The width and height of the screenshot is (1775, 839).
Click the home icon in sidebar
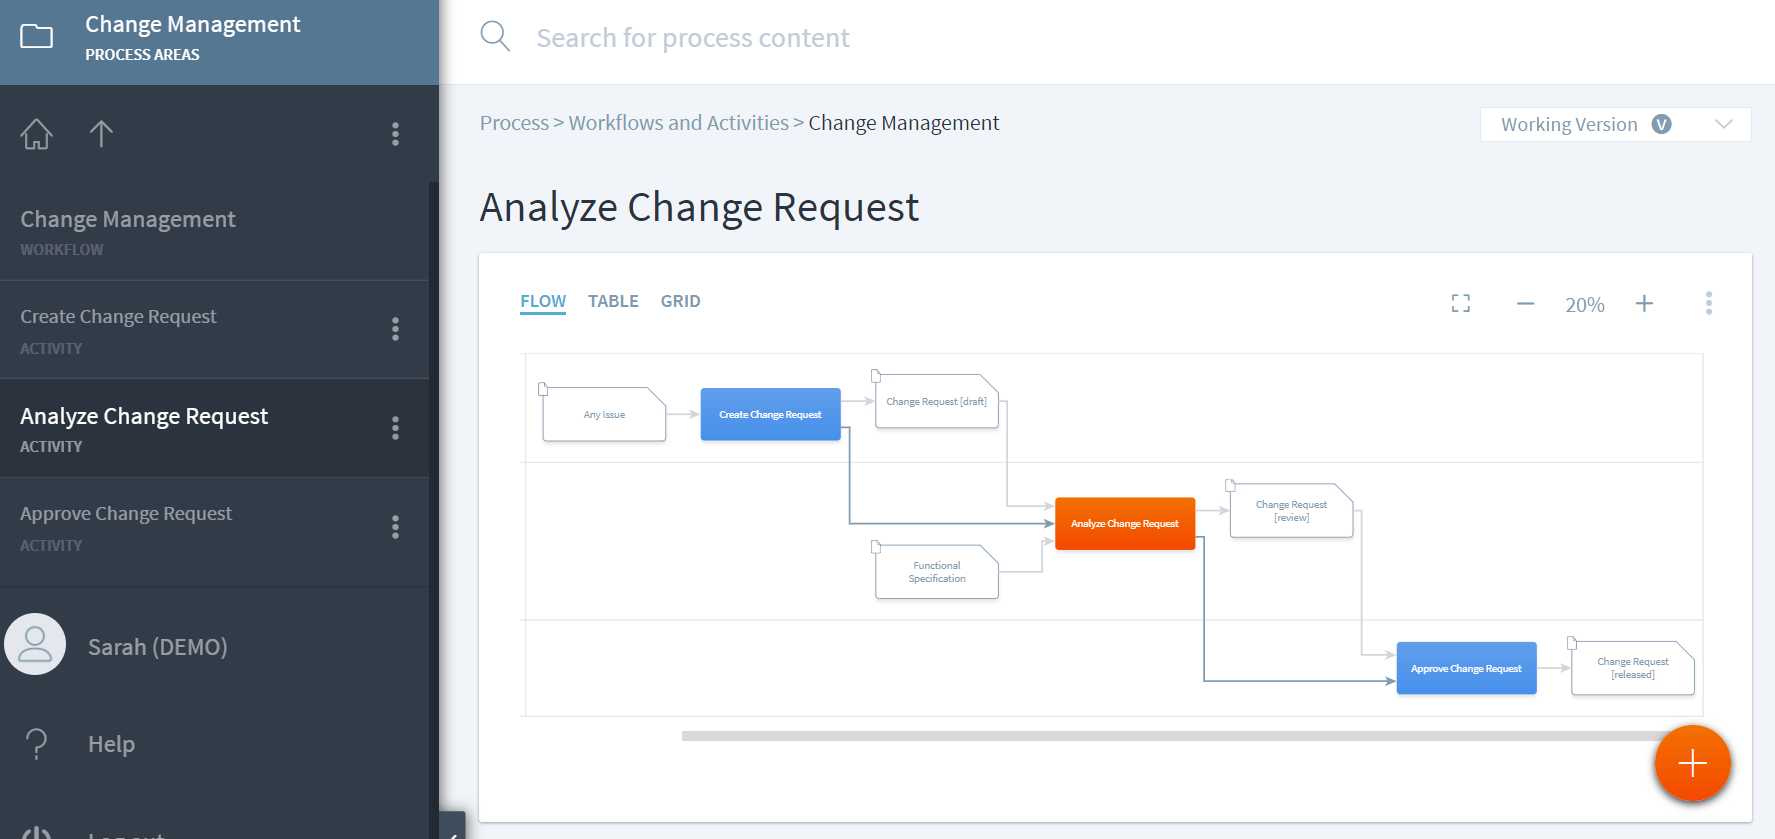point(36,134)
